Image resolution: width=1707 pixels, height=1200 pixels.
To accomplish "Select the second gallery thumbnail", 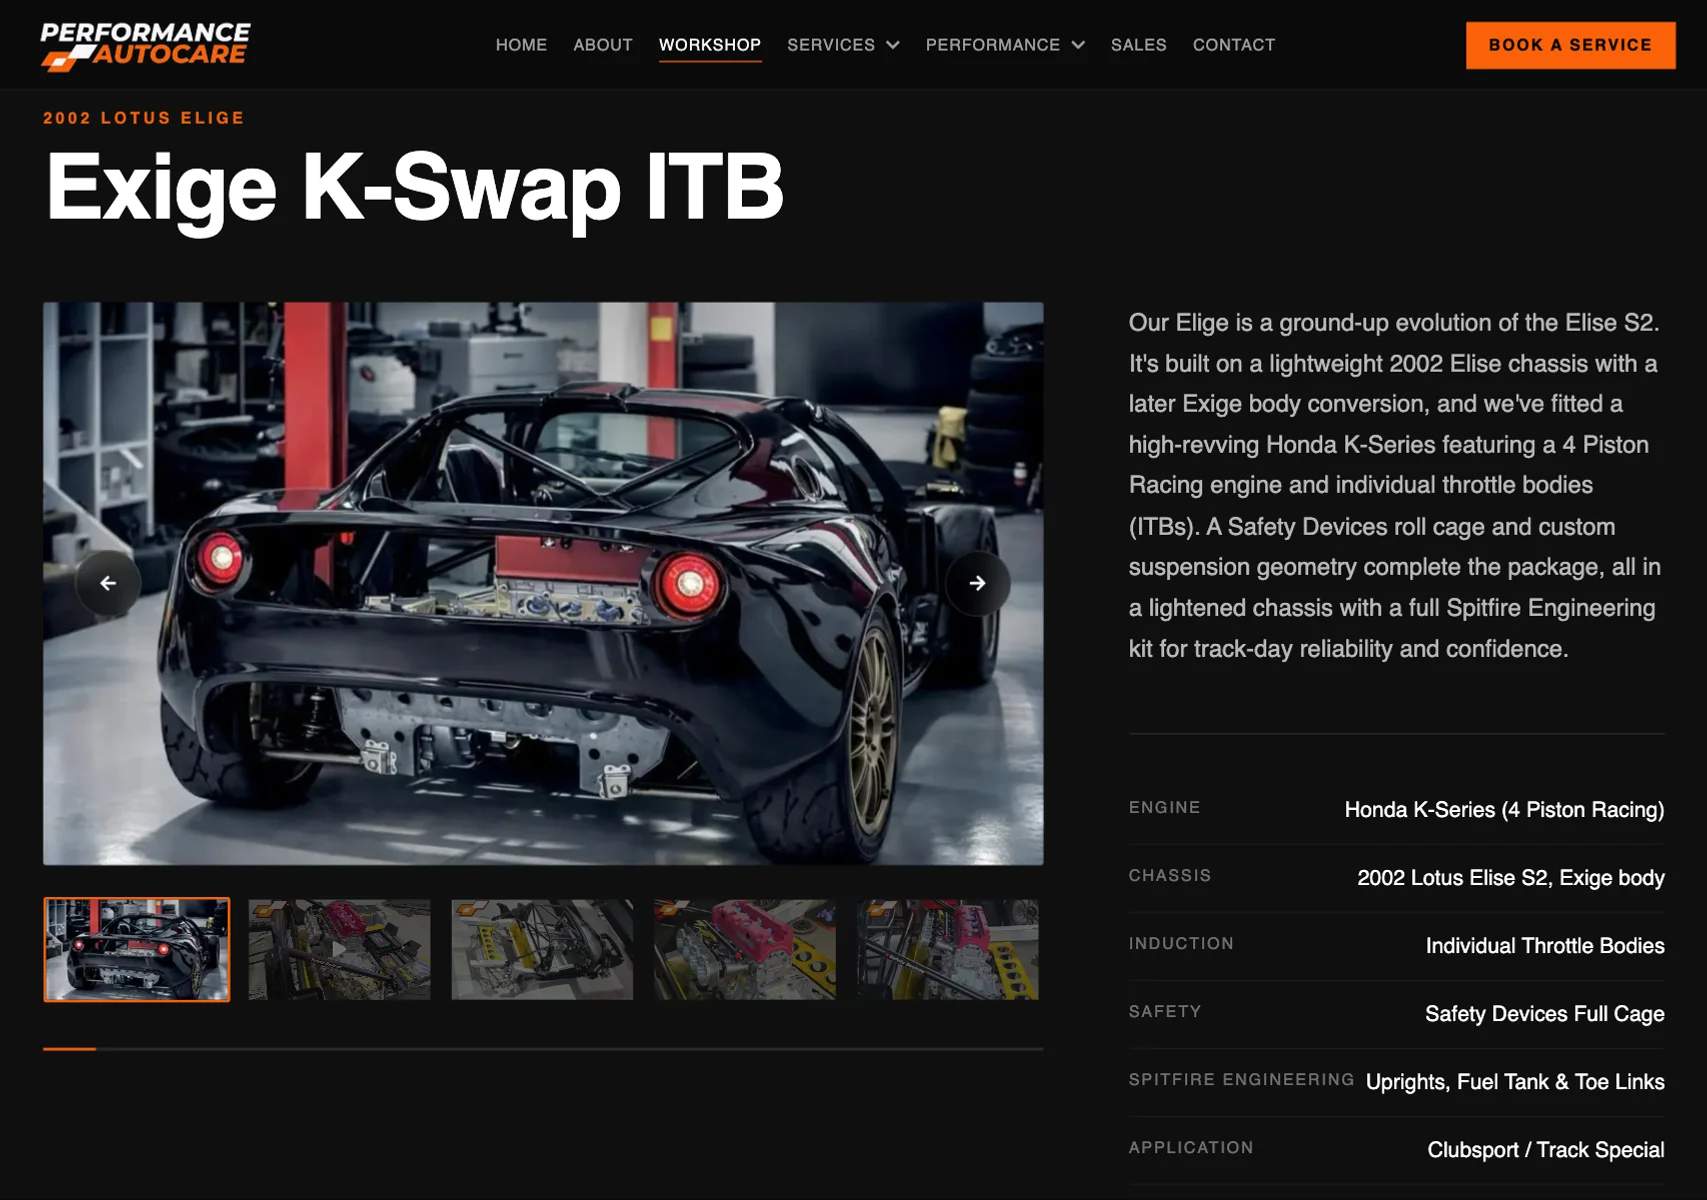I will (x=339, y=949).
